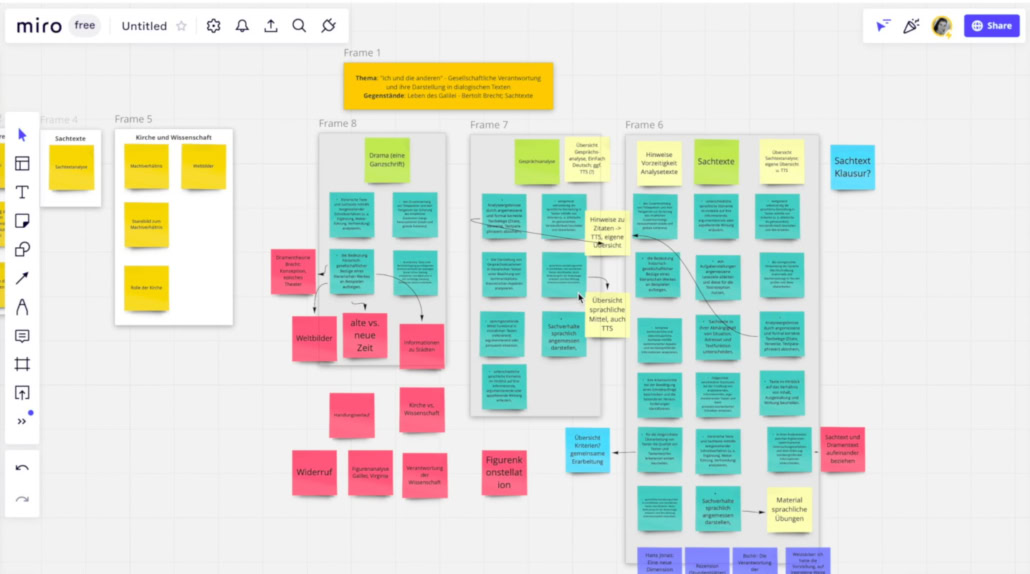Star the Untitled board as favorite
The width and height of the screenshot is (1030, 574).
182,26
